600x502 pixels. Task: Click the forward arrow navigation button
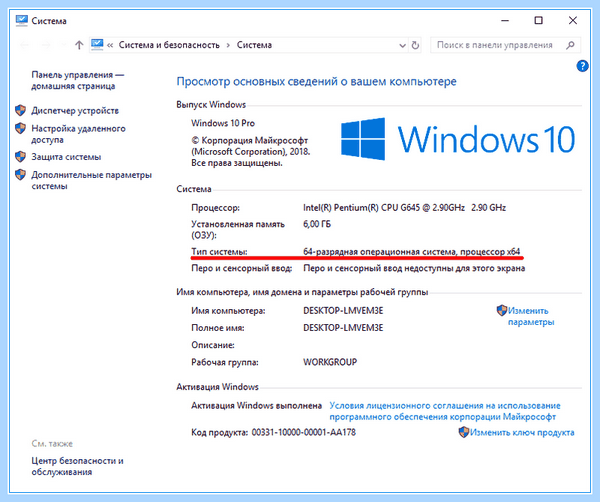point(46,45)
